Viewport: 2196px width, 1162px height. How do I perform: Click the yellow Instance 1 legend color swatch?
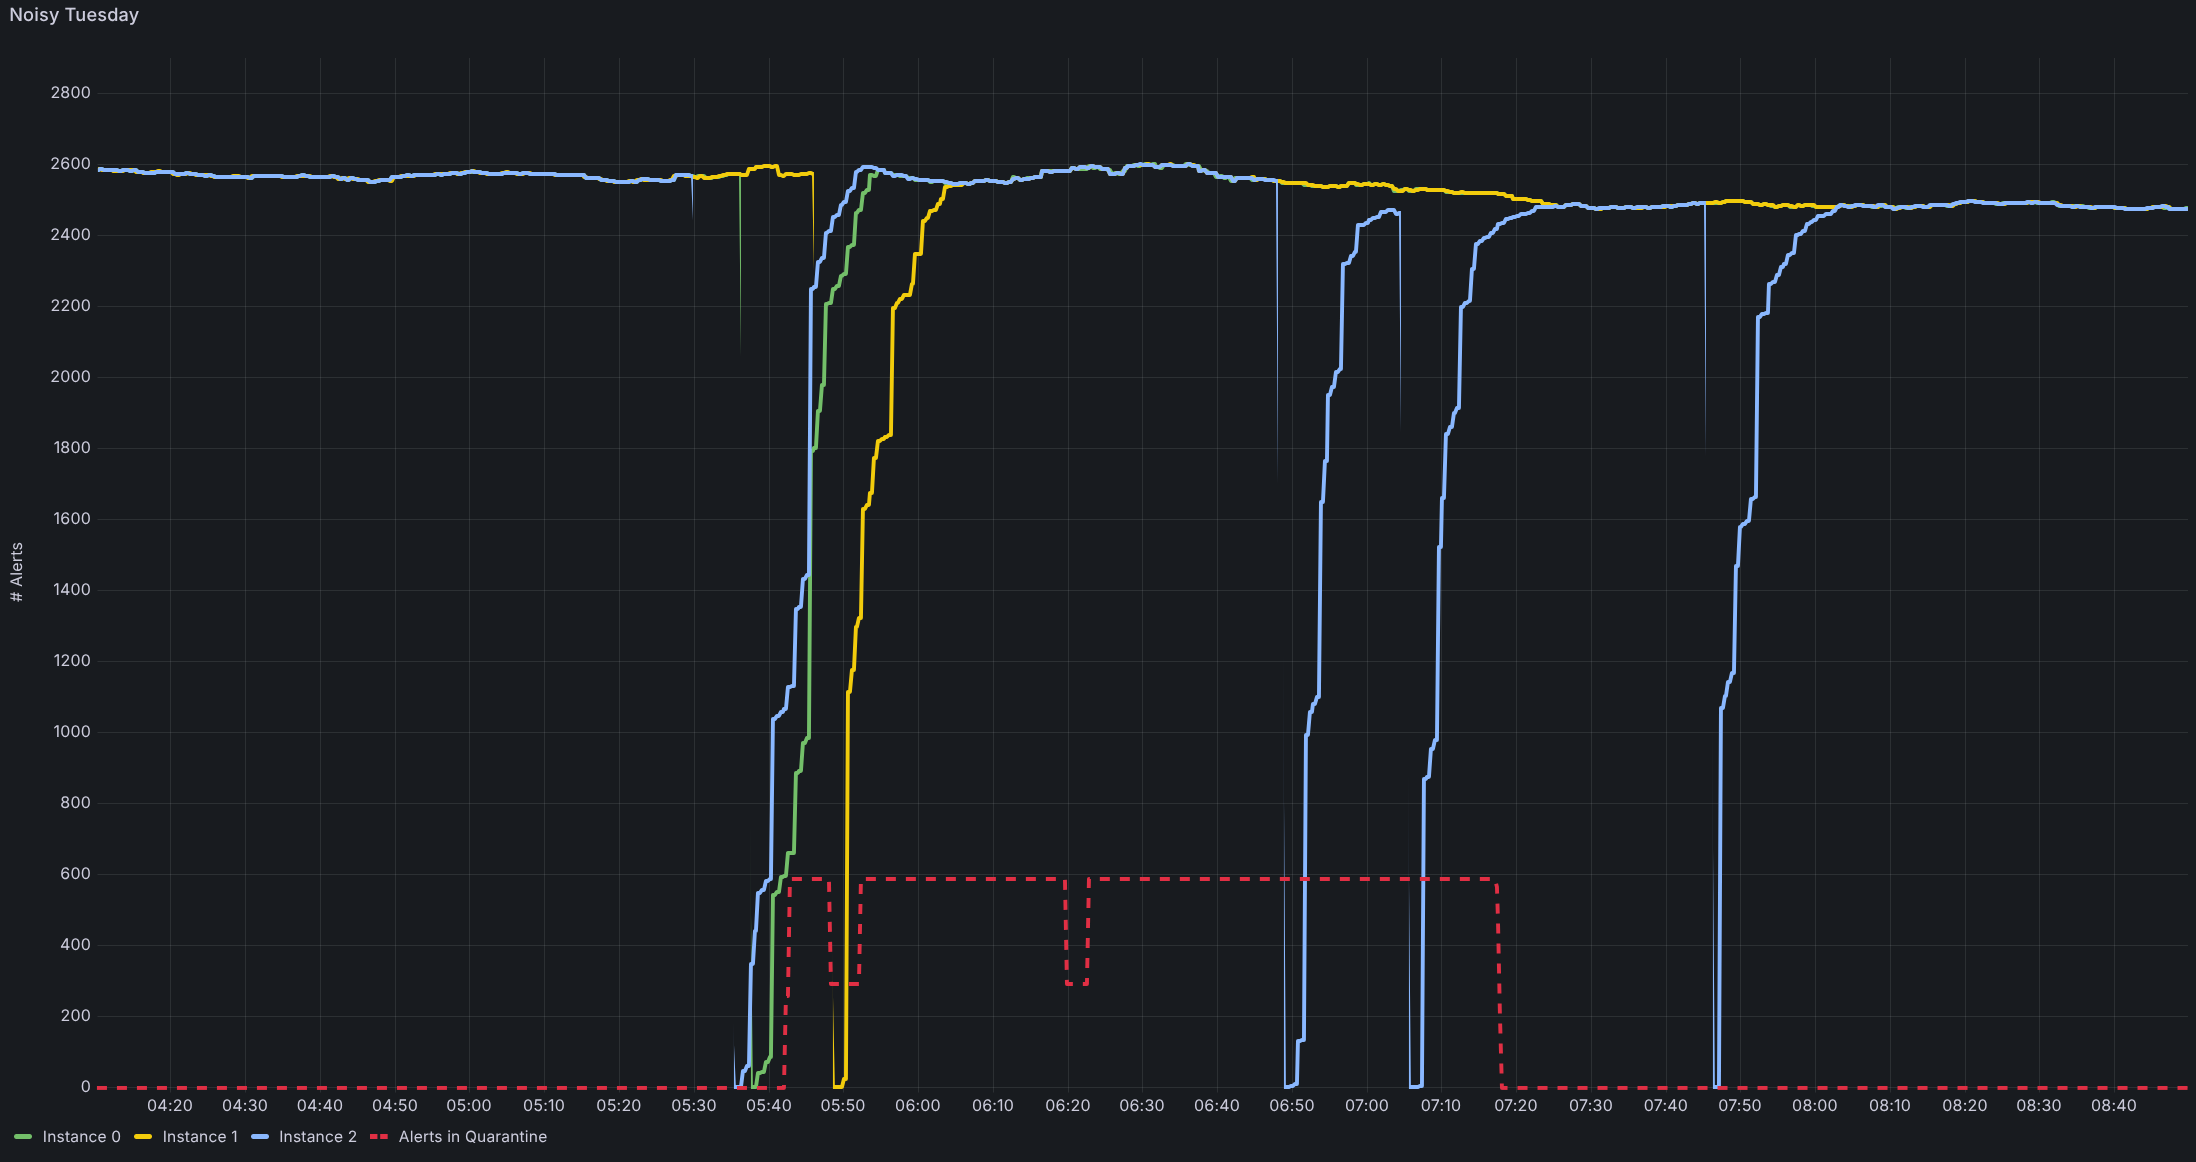coord(143,1137)
